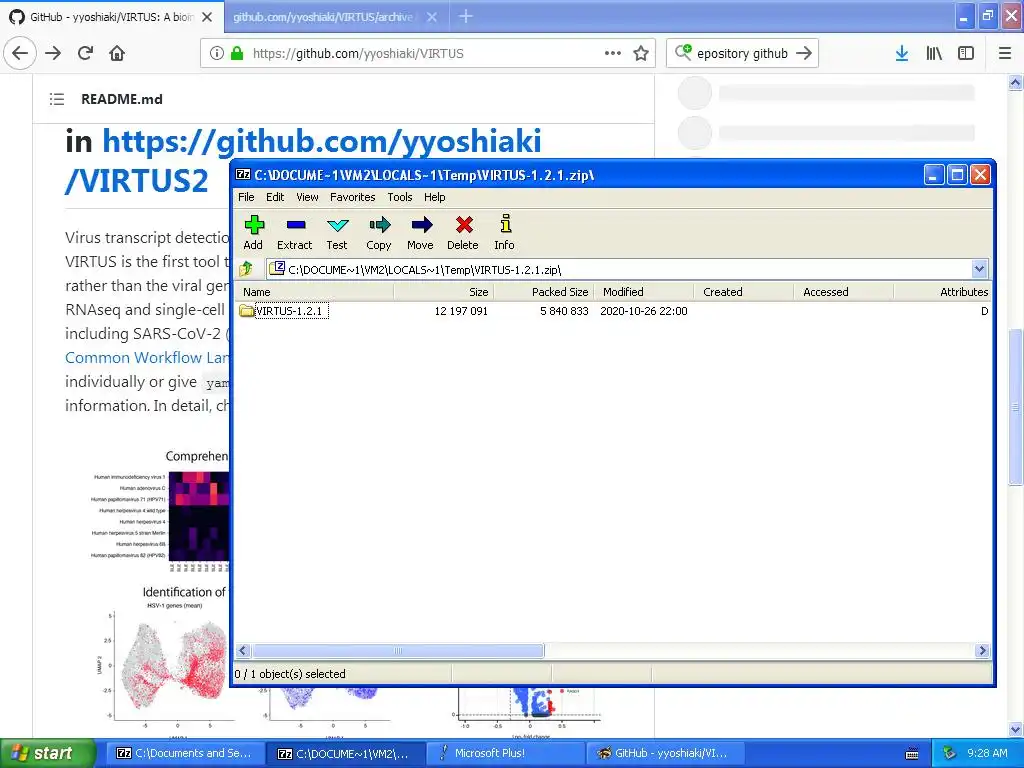Maximize the 7-Zip window
This screenshot has height=768, width=1024.
[x=957, y=175]
